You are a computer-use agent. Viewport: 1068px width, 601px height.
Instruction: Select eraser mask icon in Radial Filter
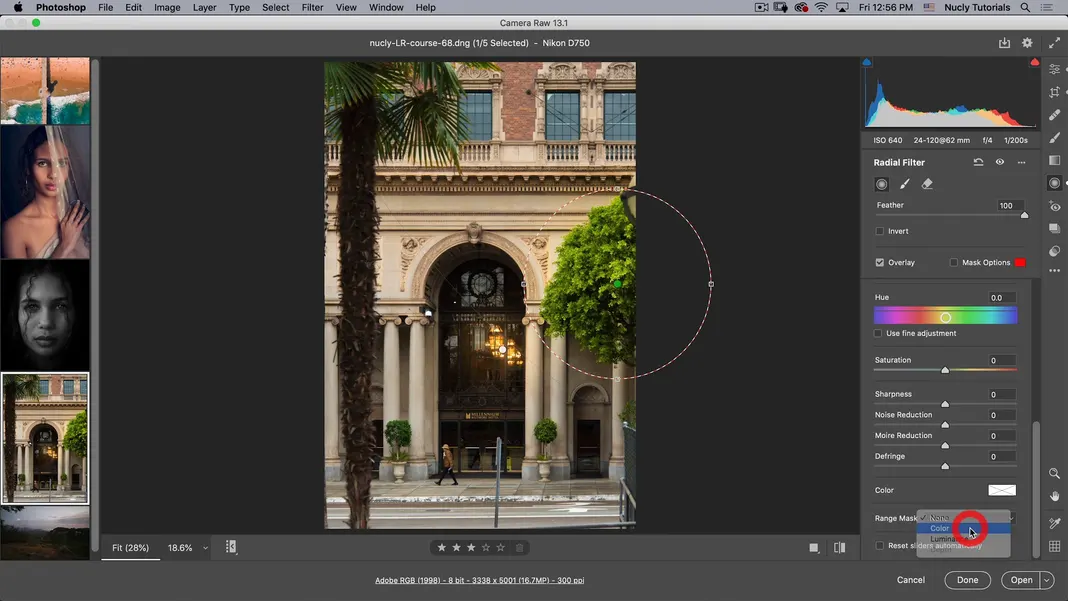tap(927, 184)
